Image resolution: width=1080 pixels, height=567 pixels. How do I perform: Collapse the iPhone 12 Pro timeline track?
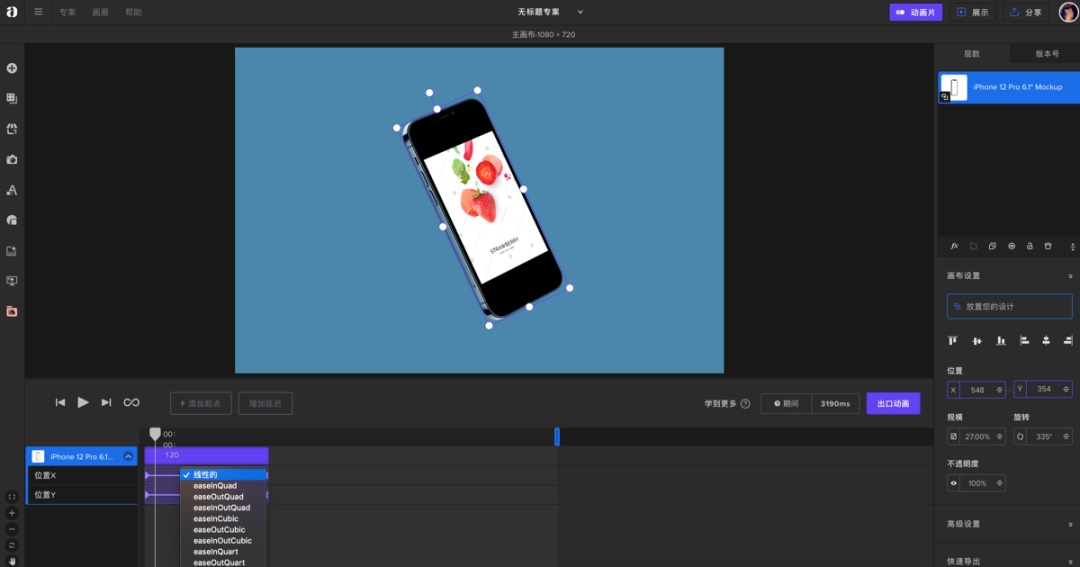(128, 456)
